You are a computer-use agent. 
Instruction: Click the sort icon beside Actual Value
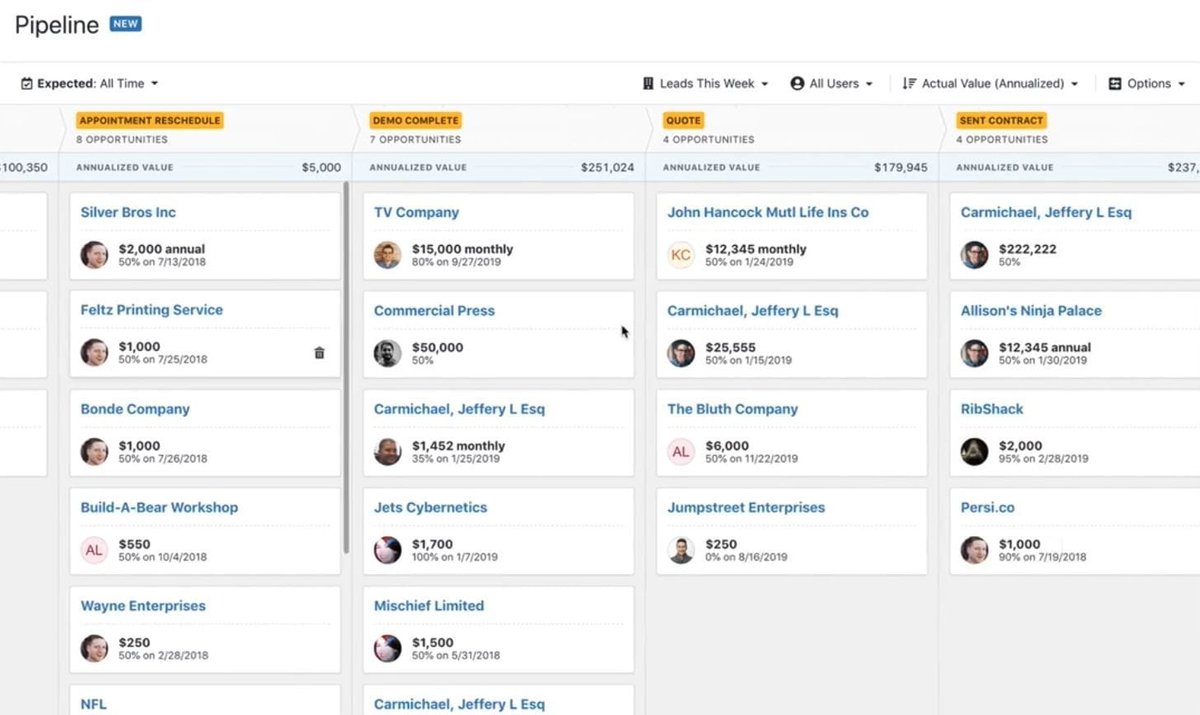tap(909, 84)
